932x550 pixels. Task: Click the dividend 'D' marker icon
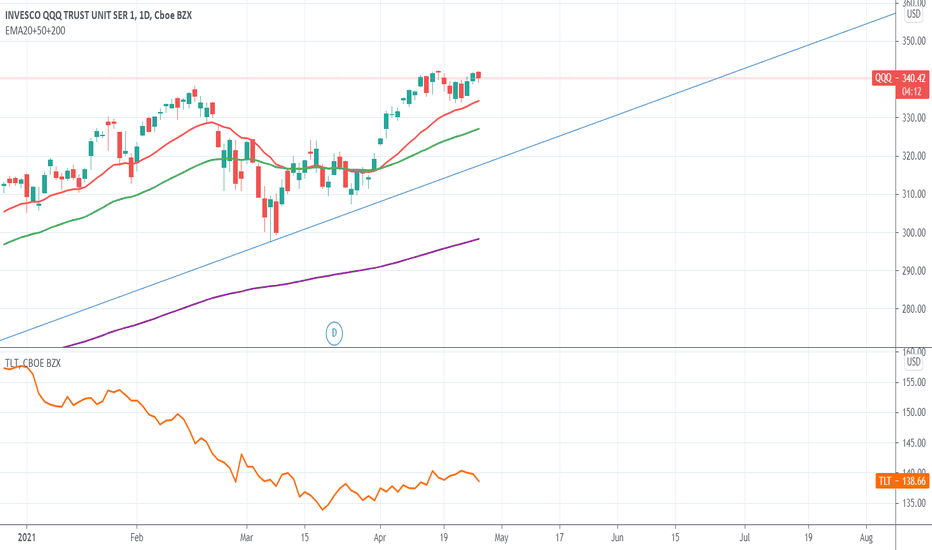pyautogui.click(x=334, y=333)
